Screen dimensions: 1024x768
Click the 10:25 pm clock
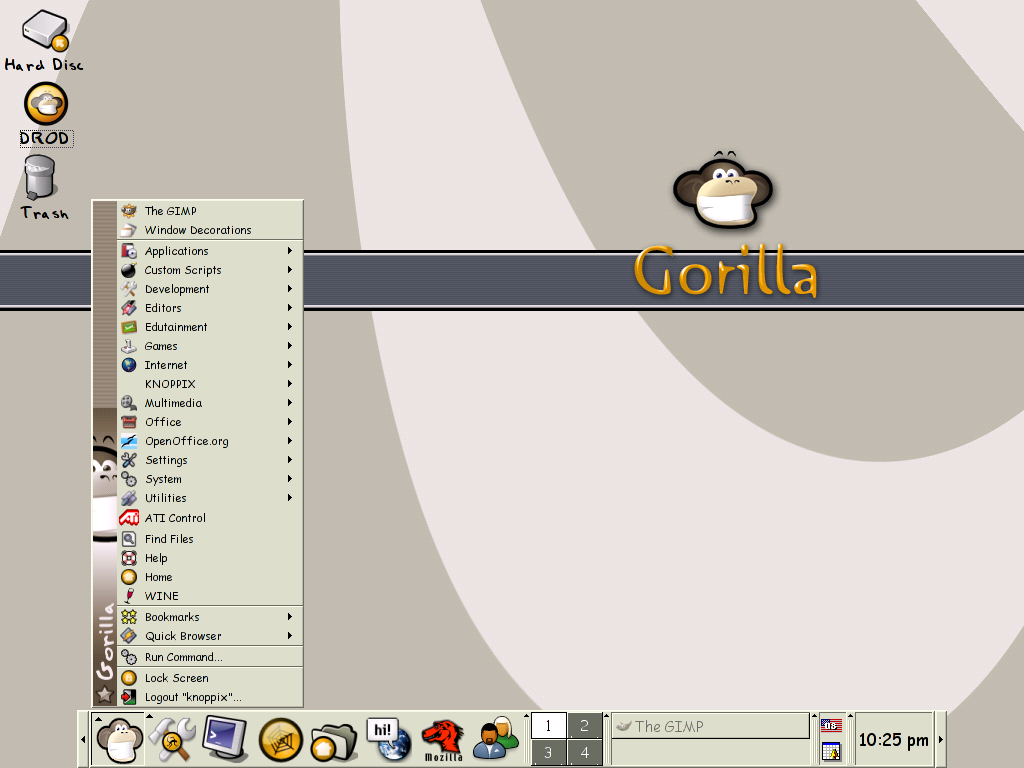tap(893, 740)
